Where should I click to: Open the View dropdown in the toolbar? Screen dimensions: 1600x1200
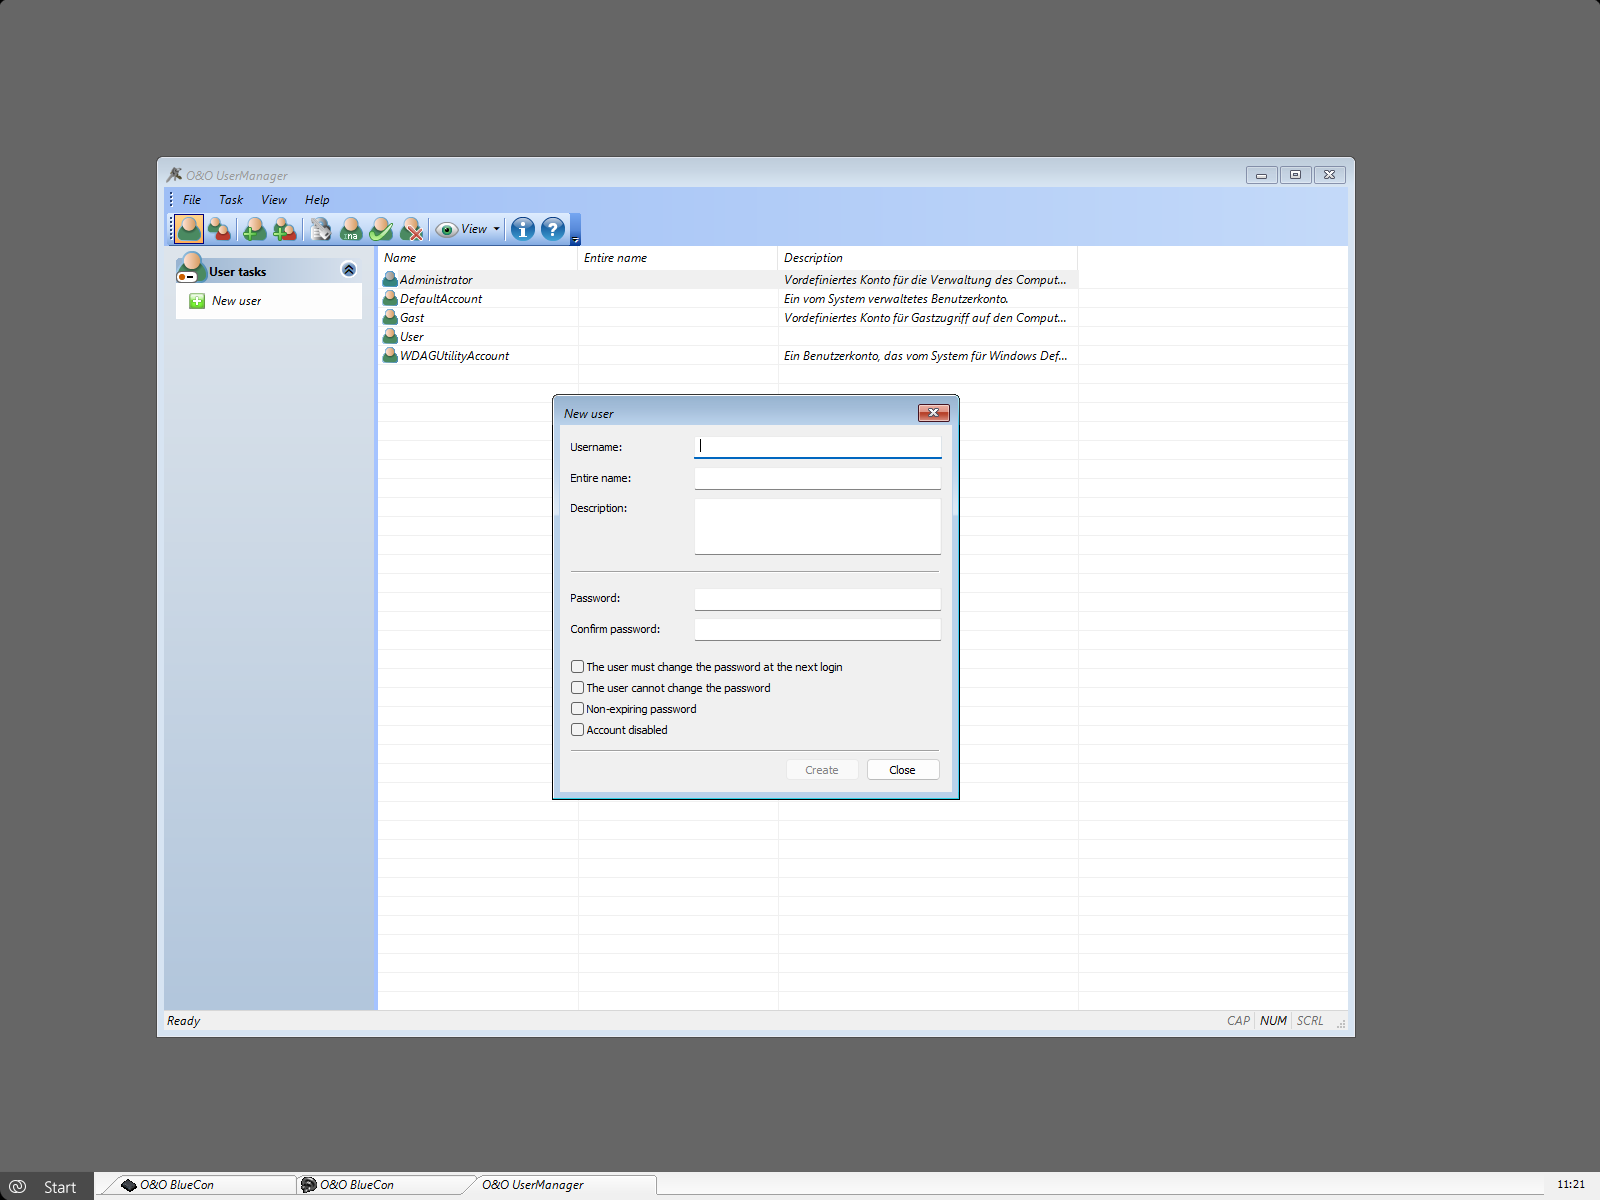468,229
